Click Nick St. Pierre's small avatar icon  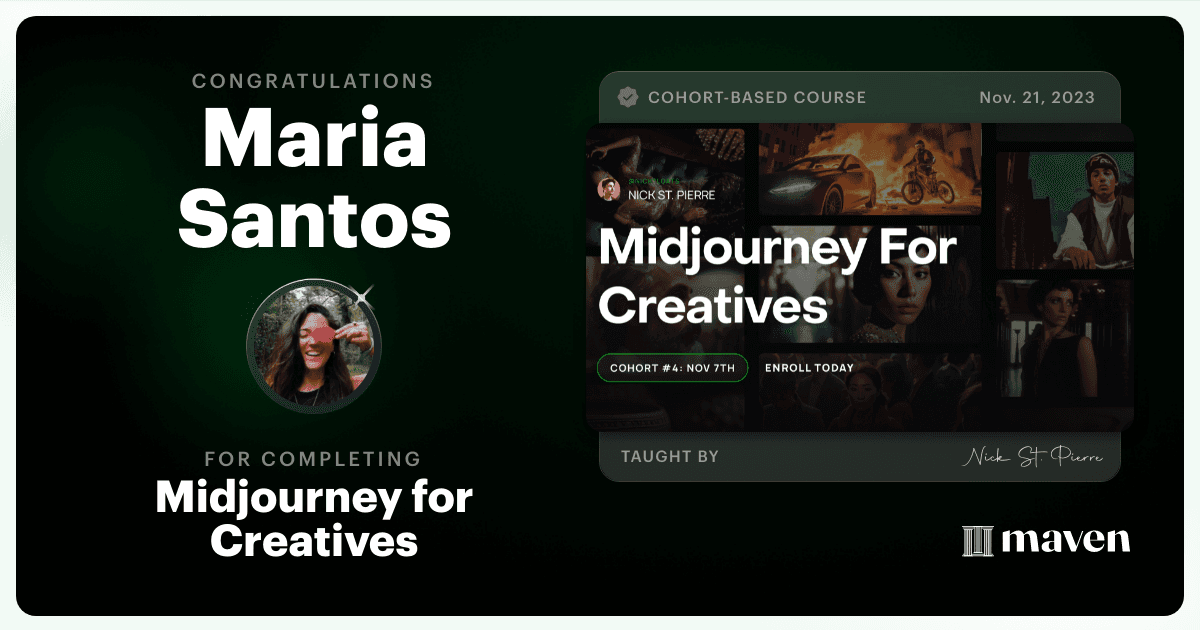click(x=608, y=188)
